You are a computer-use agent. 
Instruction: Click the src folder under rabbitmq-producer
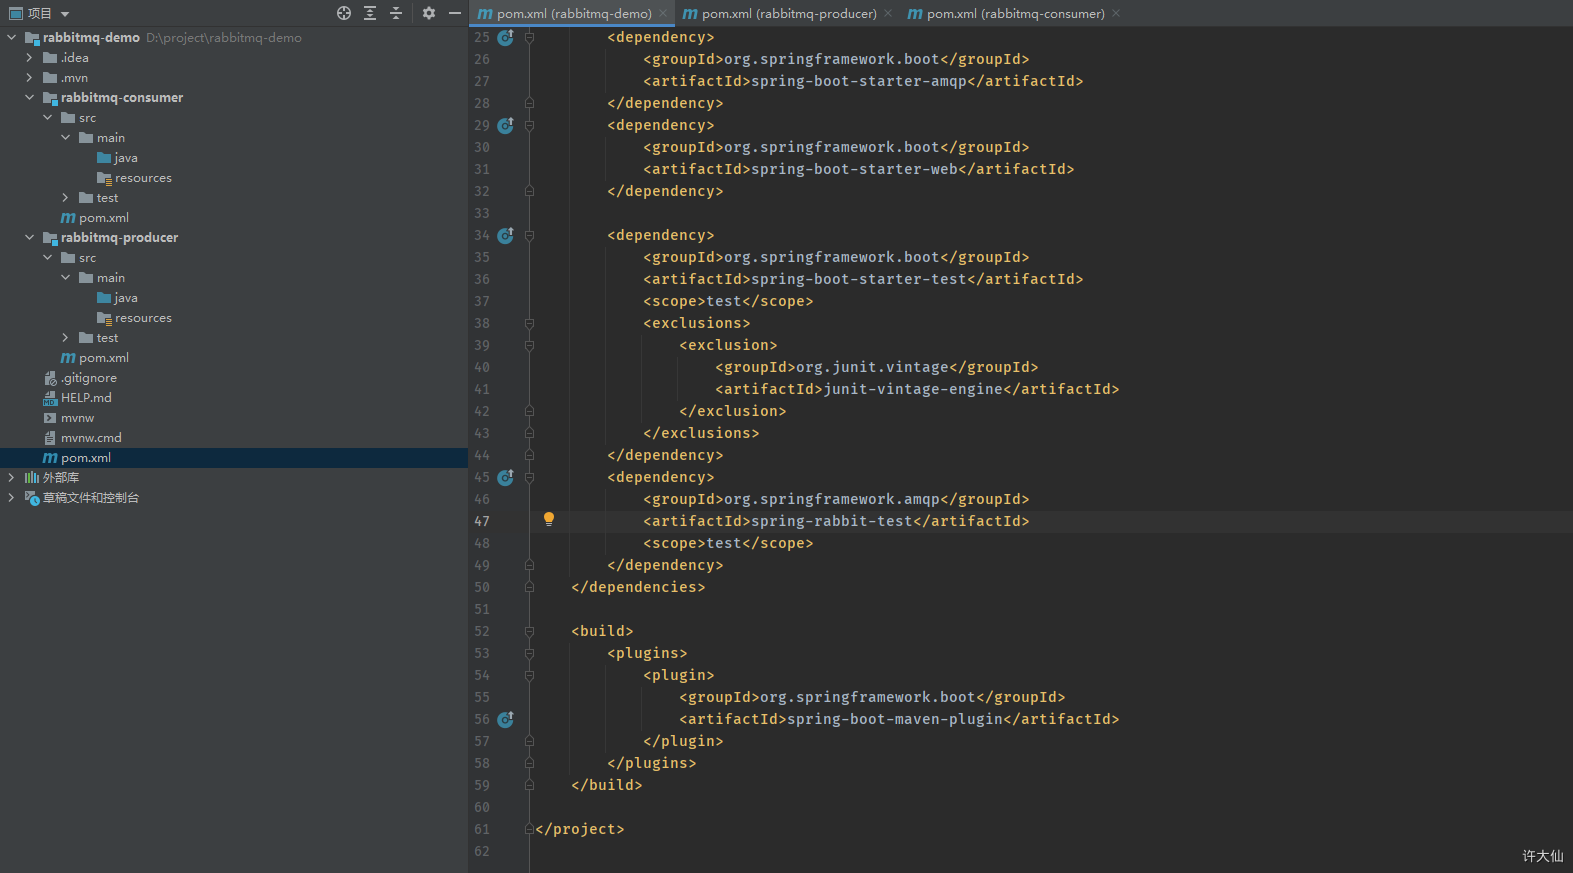click(x=79, y=257)
